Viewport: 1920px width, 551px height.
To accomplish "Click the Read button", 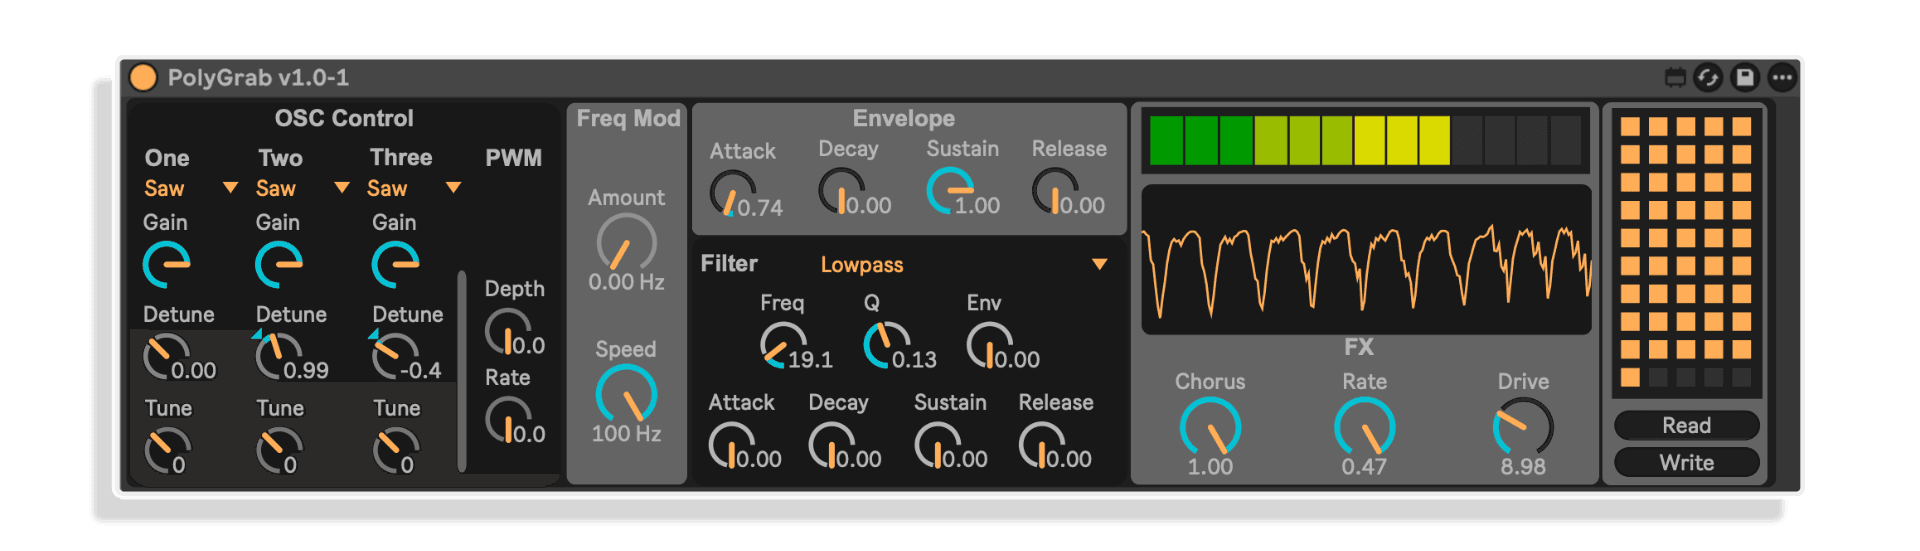I will (x=1686, y=425).
